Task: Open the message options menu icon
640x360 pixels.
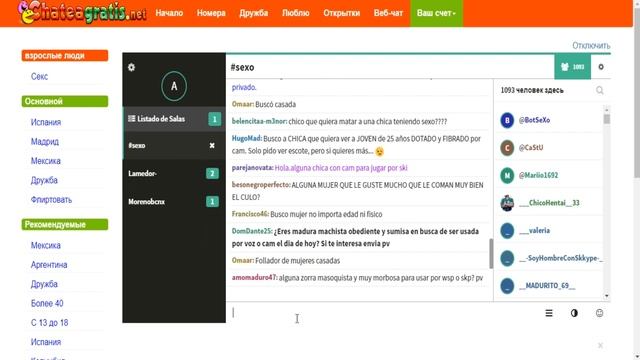Action: (549, 313)
